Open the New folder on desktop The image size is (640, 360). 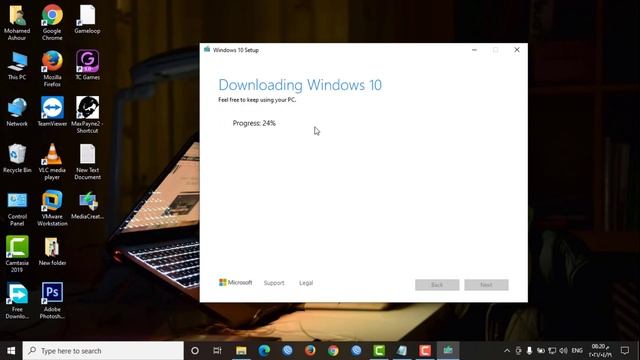coord(52,251)
